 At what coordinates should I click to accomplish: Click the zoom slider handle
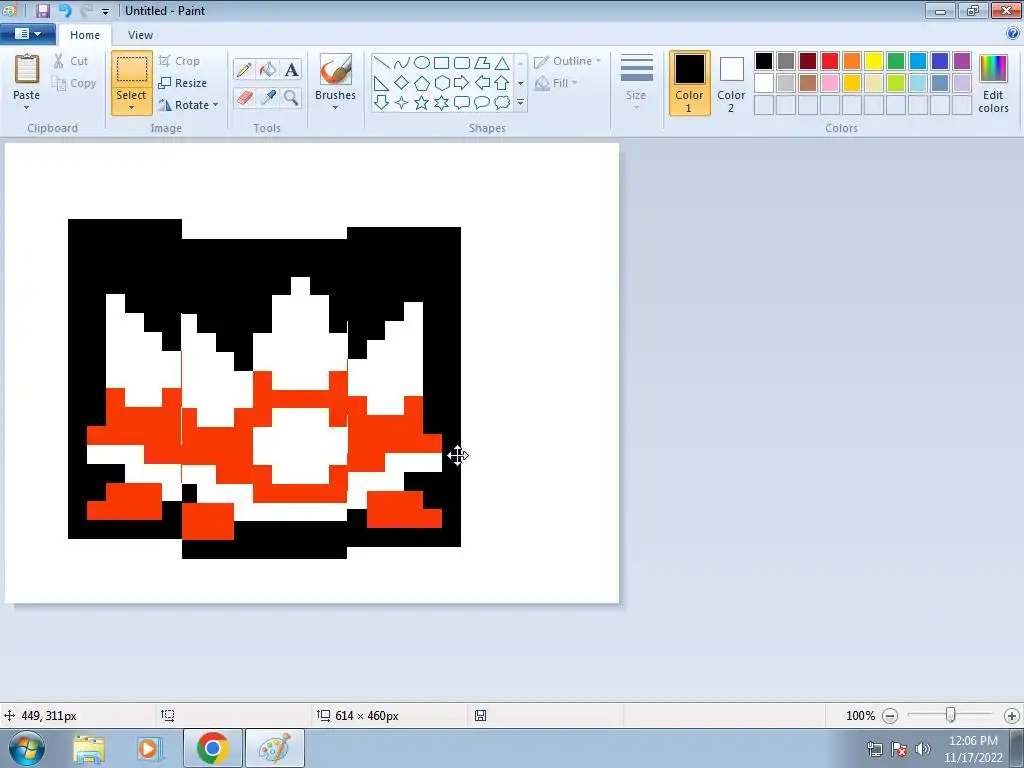click(x=951, y=715)
